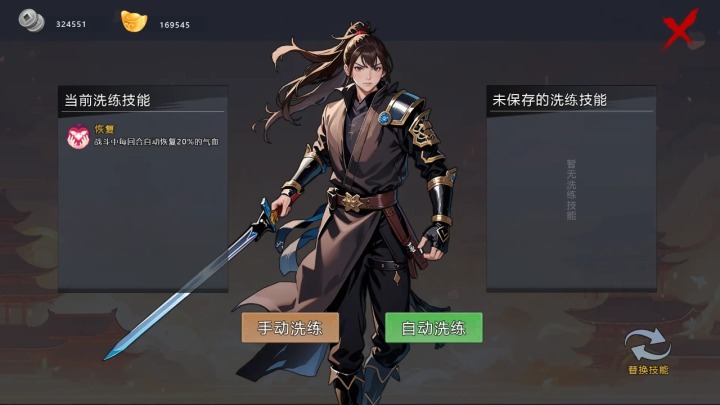Click the silver coin currency icon

tap(31, 21)
